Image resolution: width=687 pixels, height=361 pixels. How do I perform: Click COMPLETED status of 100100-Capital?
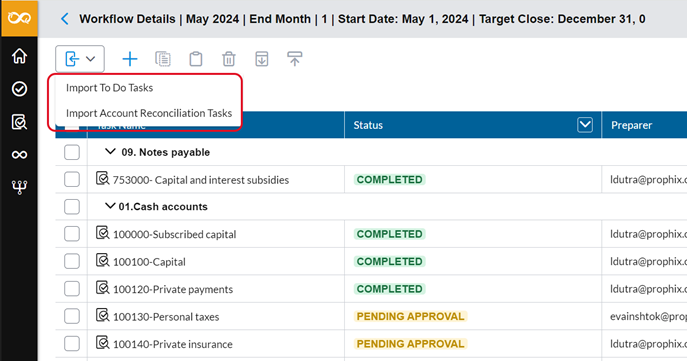[390, 262]
